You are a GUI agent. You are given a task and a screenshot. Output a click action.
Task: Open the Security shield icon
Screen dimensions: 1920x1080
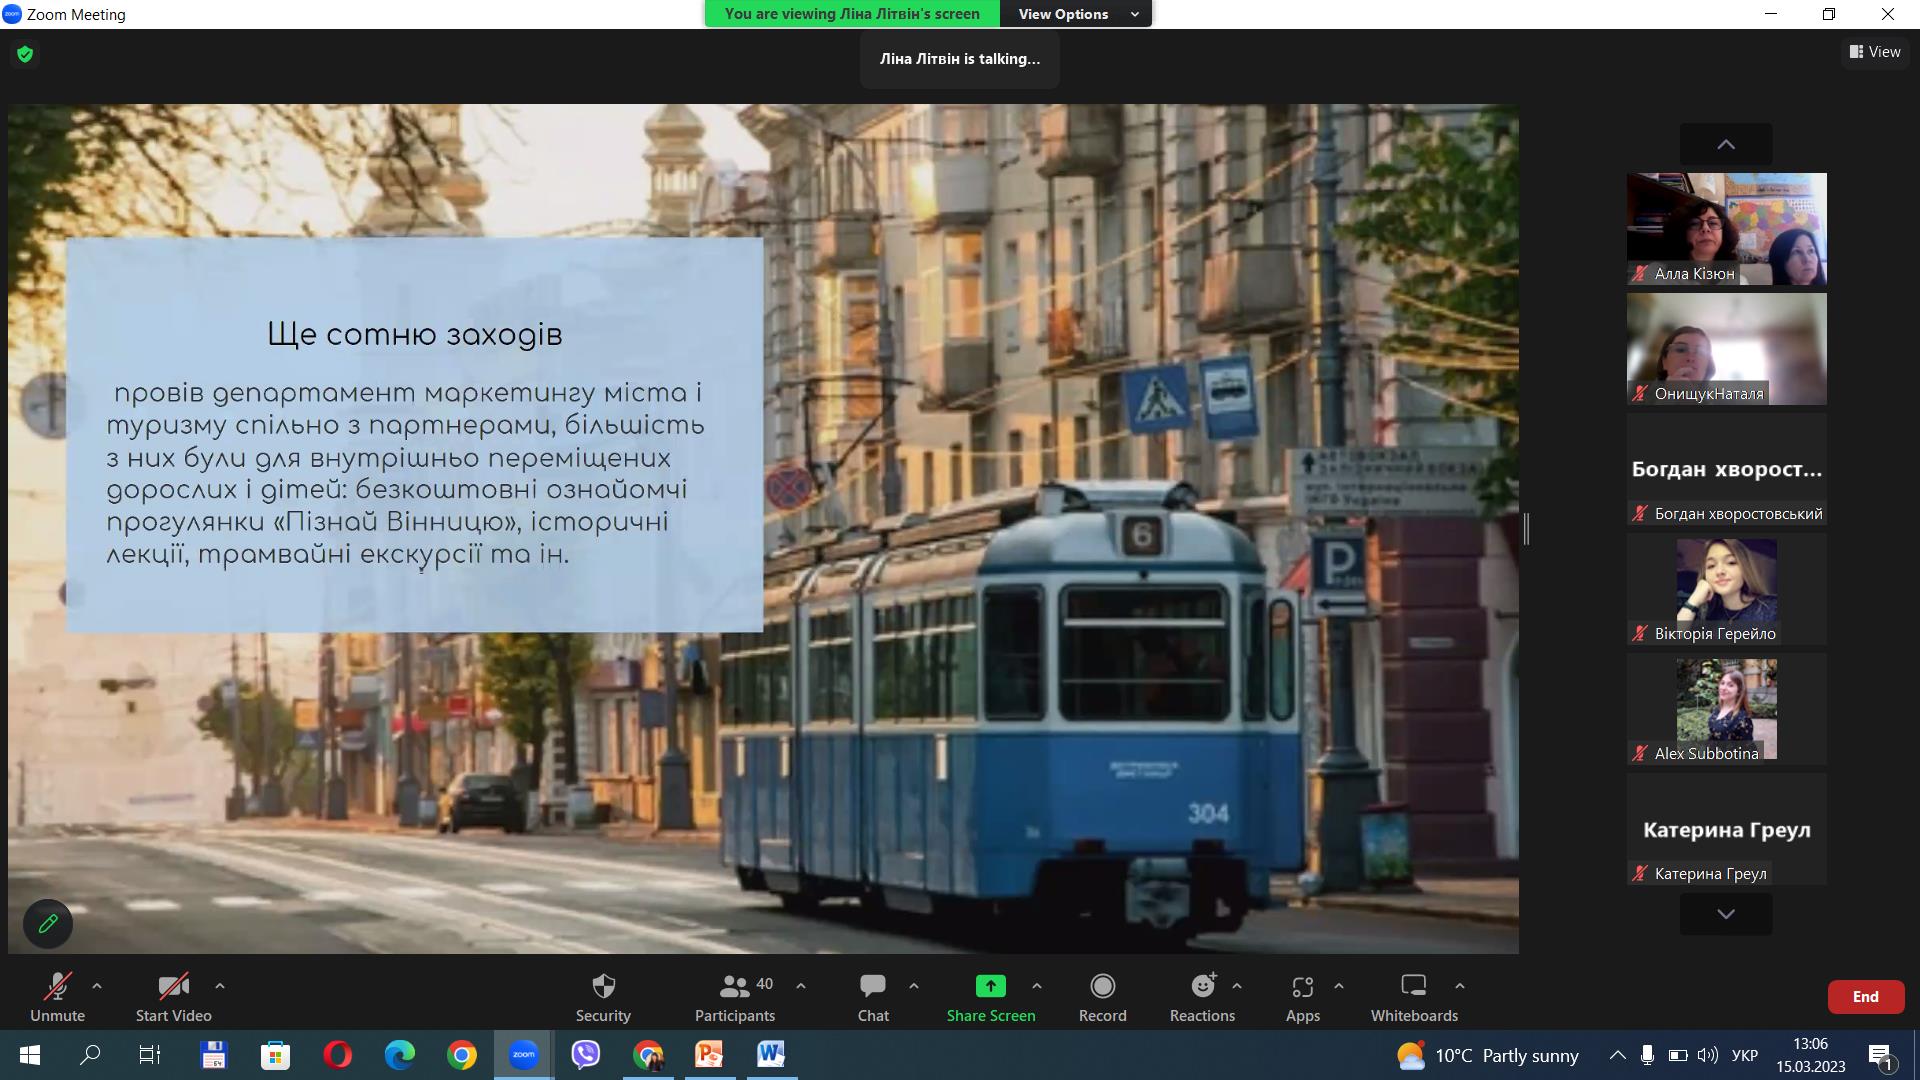(603, 987)
